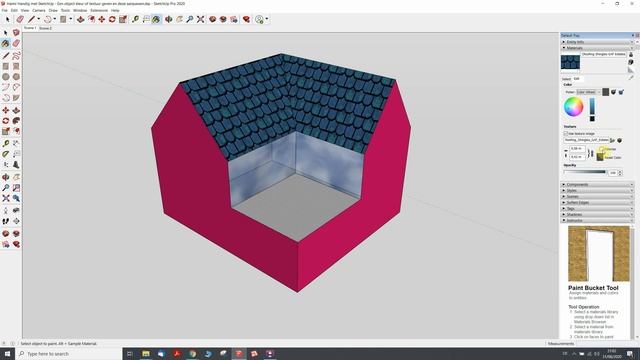Click the user account sign-in icon
Screen dimensions: 640x360
click(x=259, y=19)
